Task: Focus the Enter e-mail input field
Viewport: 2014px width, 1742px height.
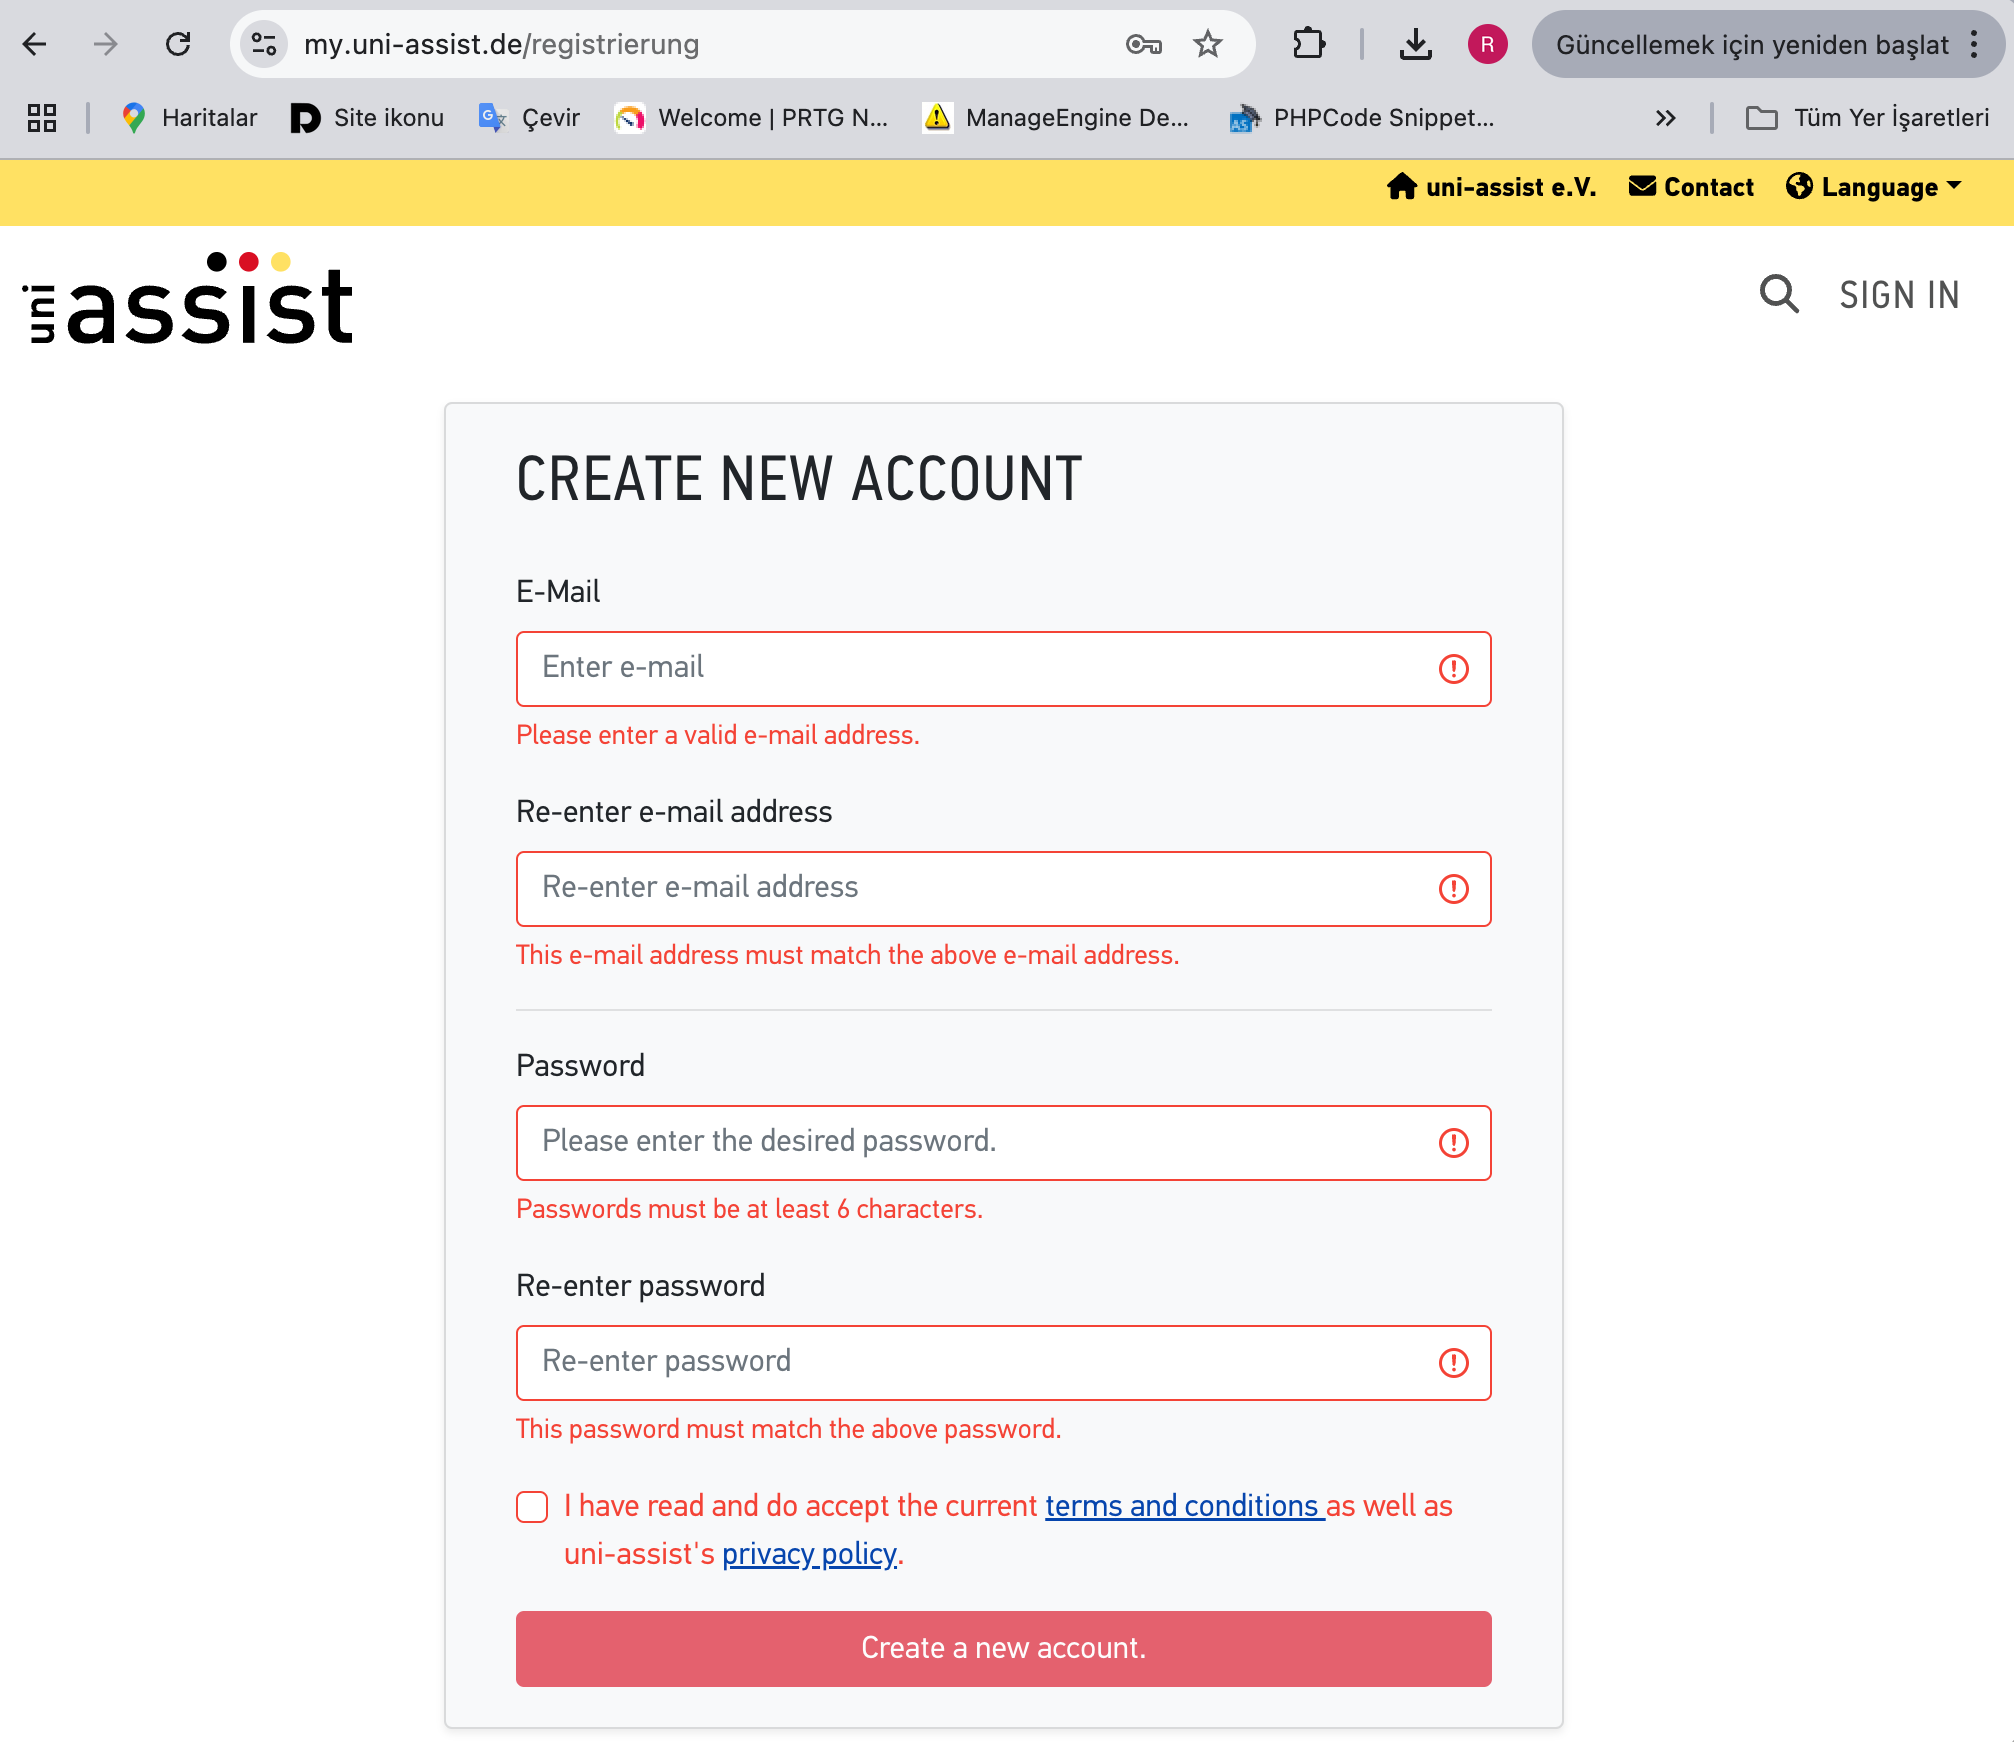Action: coord(985,668)
